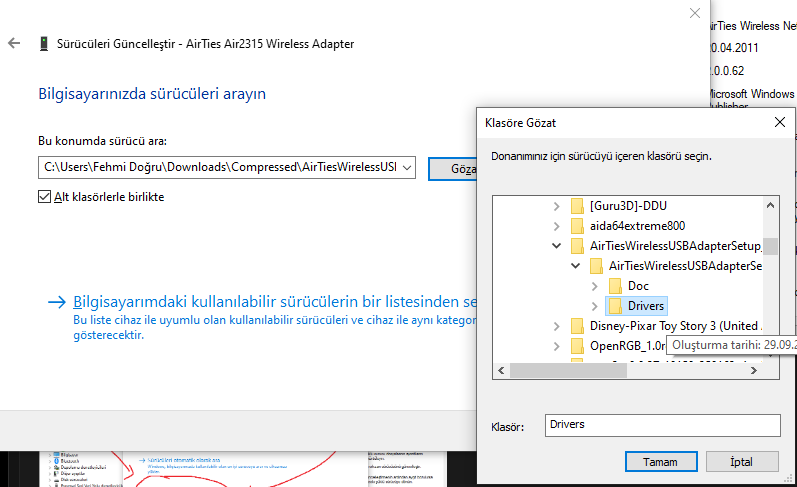Select the [Guru3D]-DDU folder label

(x=628, y=206)
